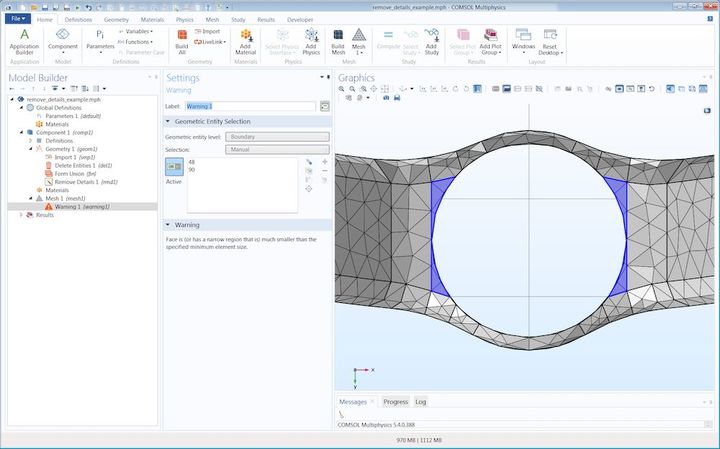Open the Parameters ribbon button

(x=100, y=41)
